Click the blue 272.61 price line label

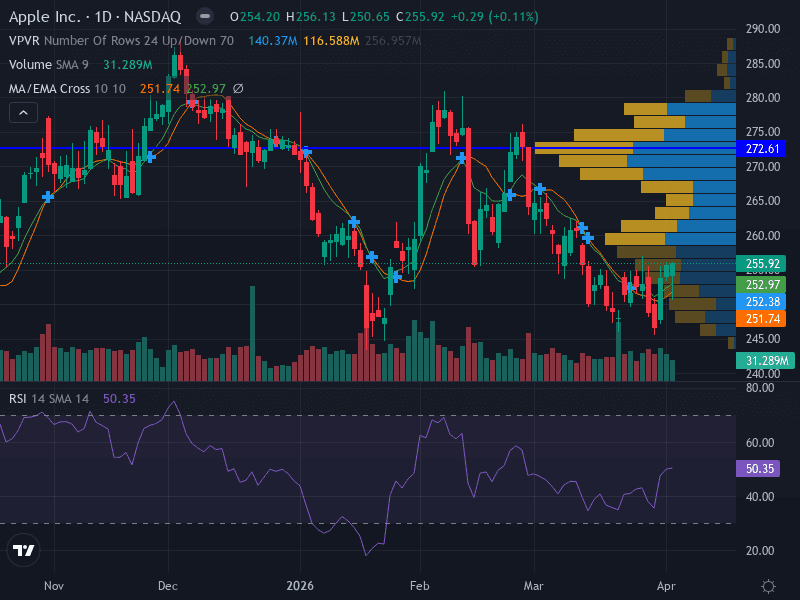point(761,148)
